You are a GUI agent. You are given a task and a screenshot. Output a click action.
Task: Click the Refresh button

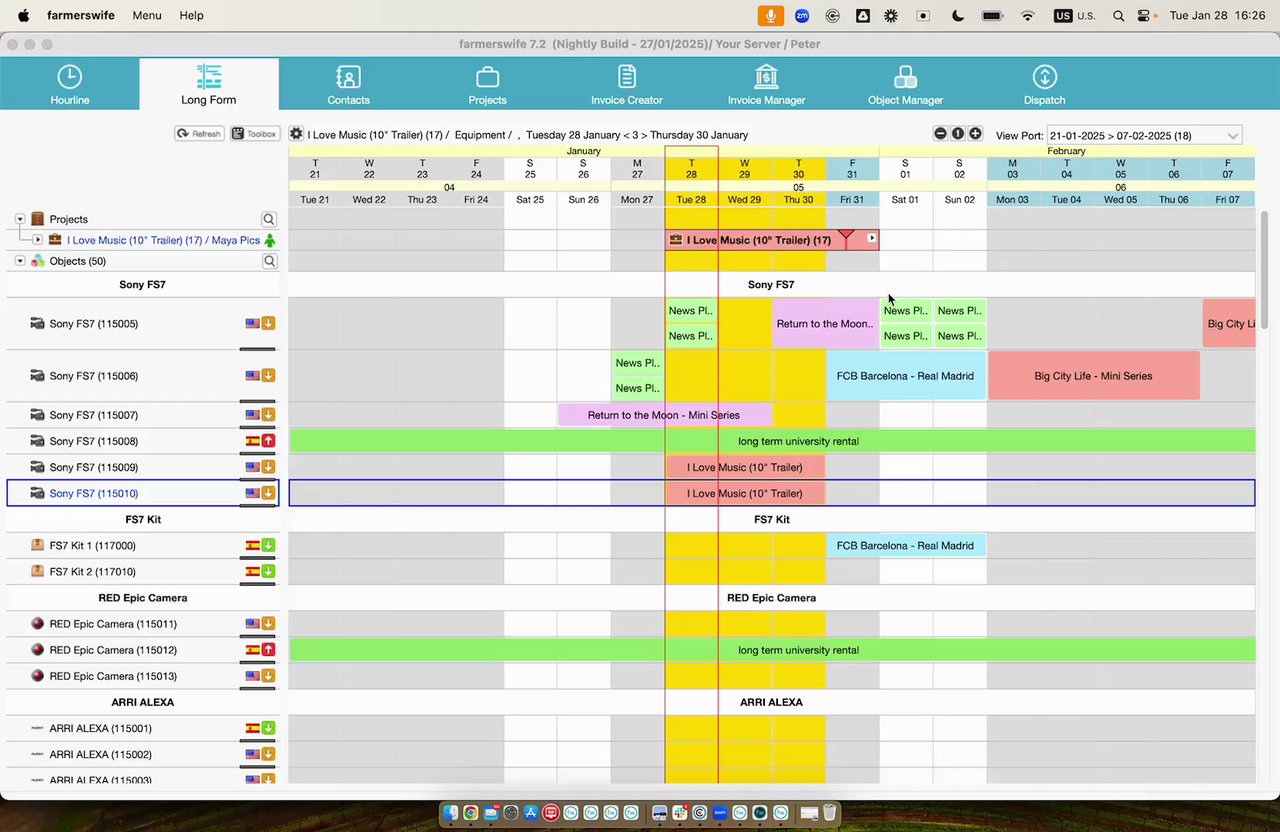[199, 134]
